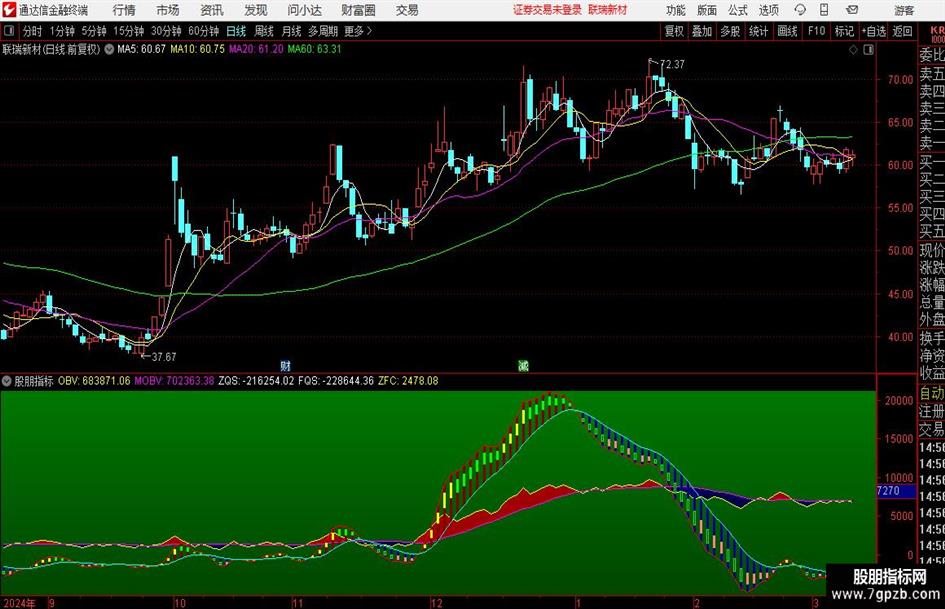Switch to 周线 weekly tab
This screenshot has width=945, height=609.
pyautogui.click(x=264, y=31)
